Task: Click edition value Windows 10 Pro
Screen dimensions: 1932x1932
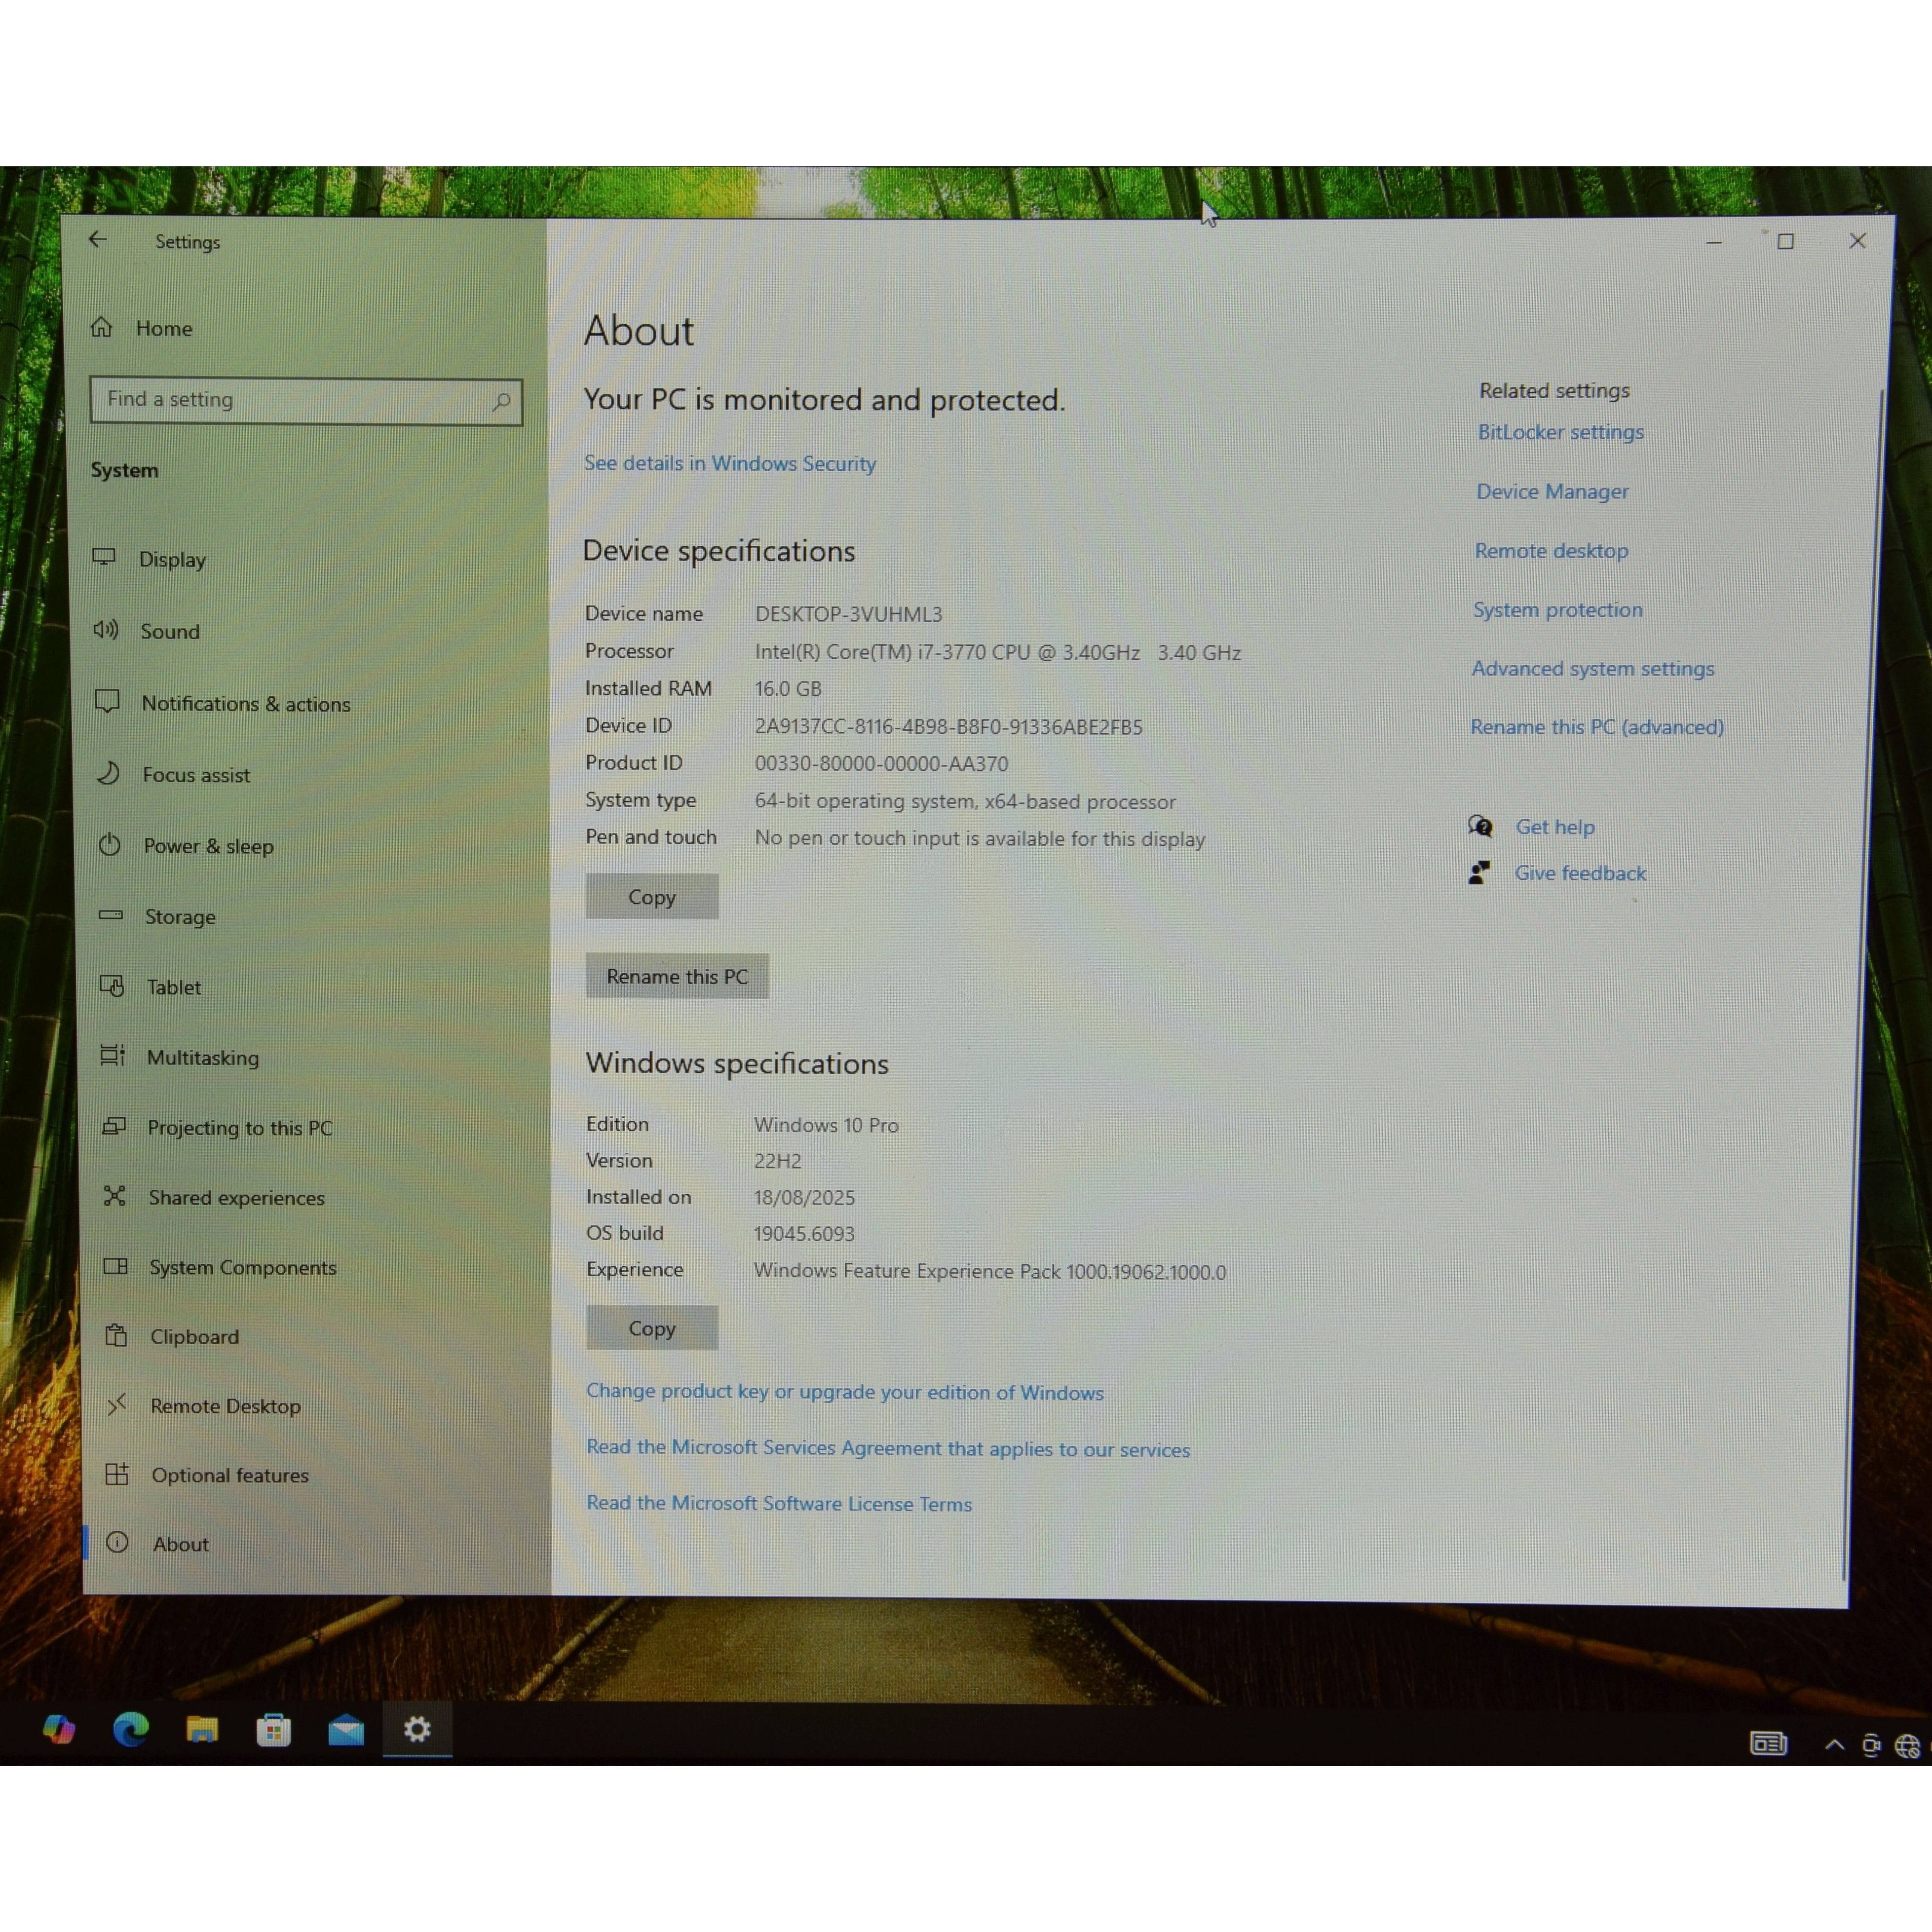Action: click(826, 1125)
